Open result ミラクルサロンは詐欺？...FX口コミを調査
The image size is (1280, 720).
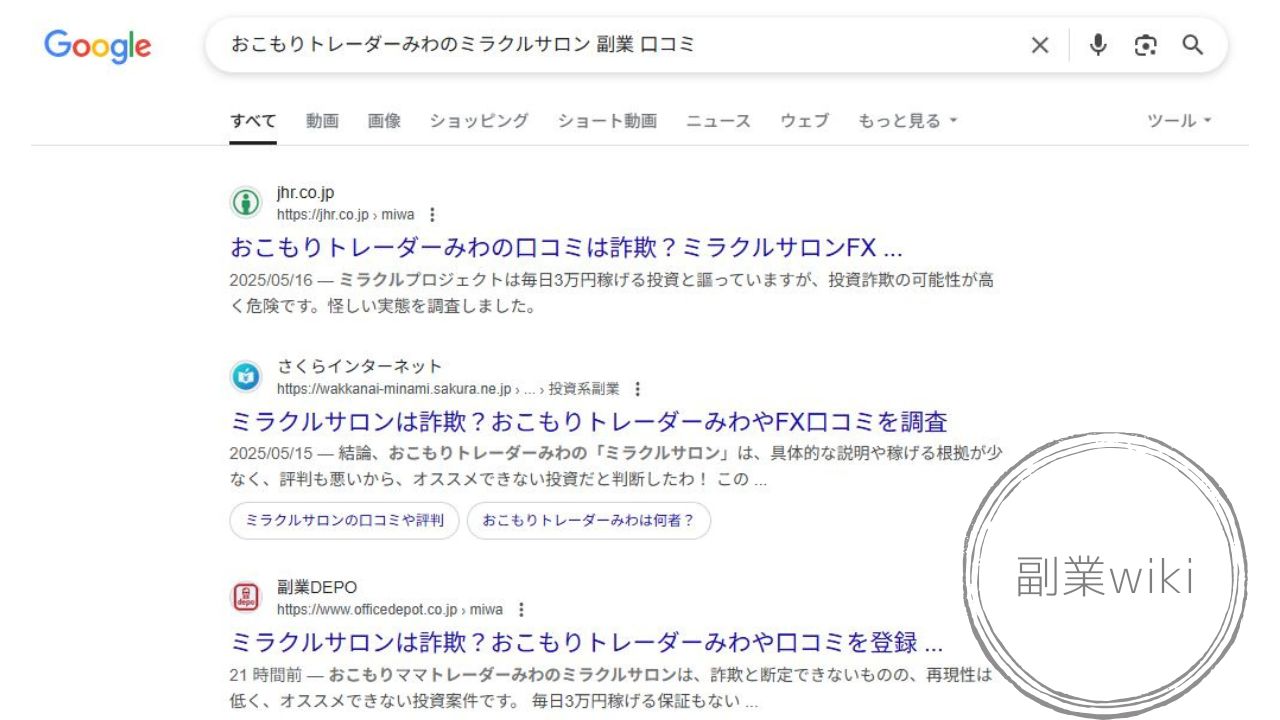tap(589, 421)
